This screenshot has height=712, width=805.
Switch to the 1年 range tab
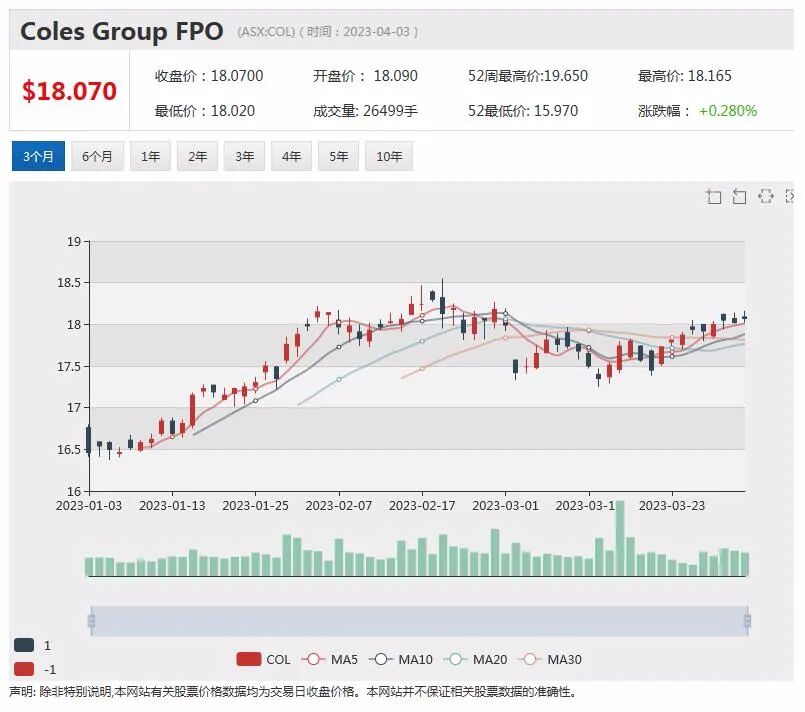(x=150, y=156)
